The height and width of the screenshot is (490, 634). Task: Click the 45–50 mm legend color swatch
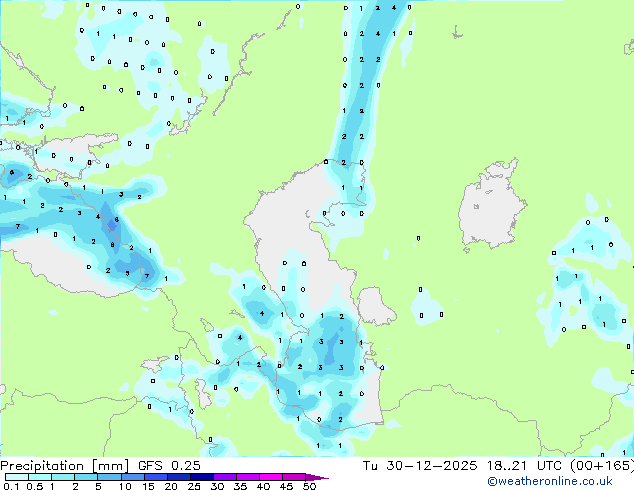[294, 477]
